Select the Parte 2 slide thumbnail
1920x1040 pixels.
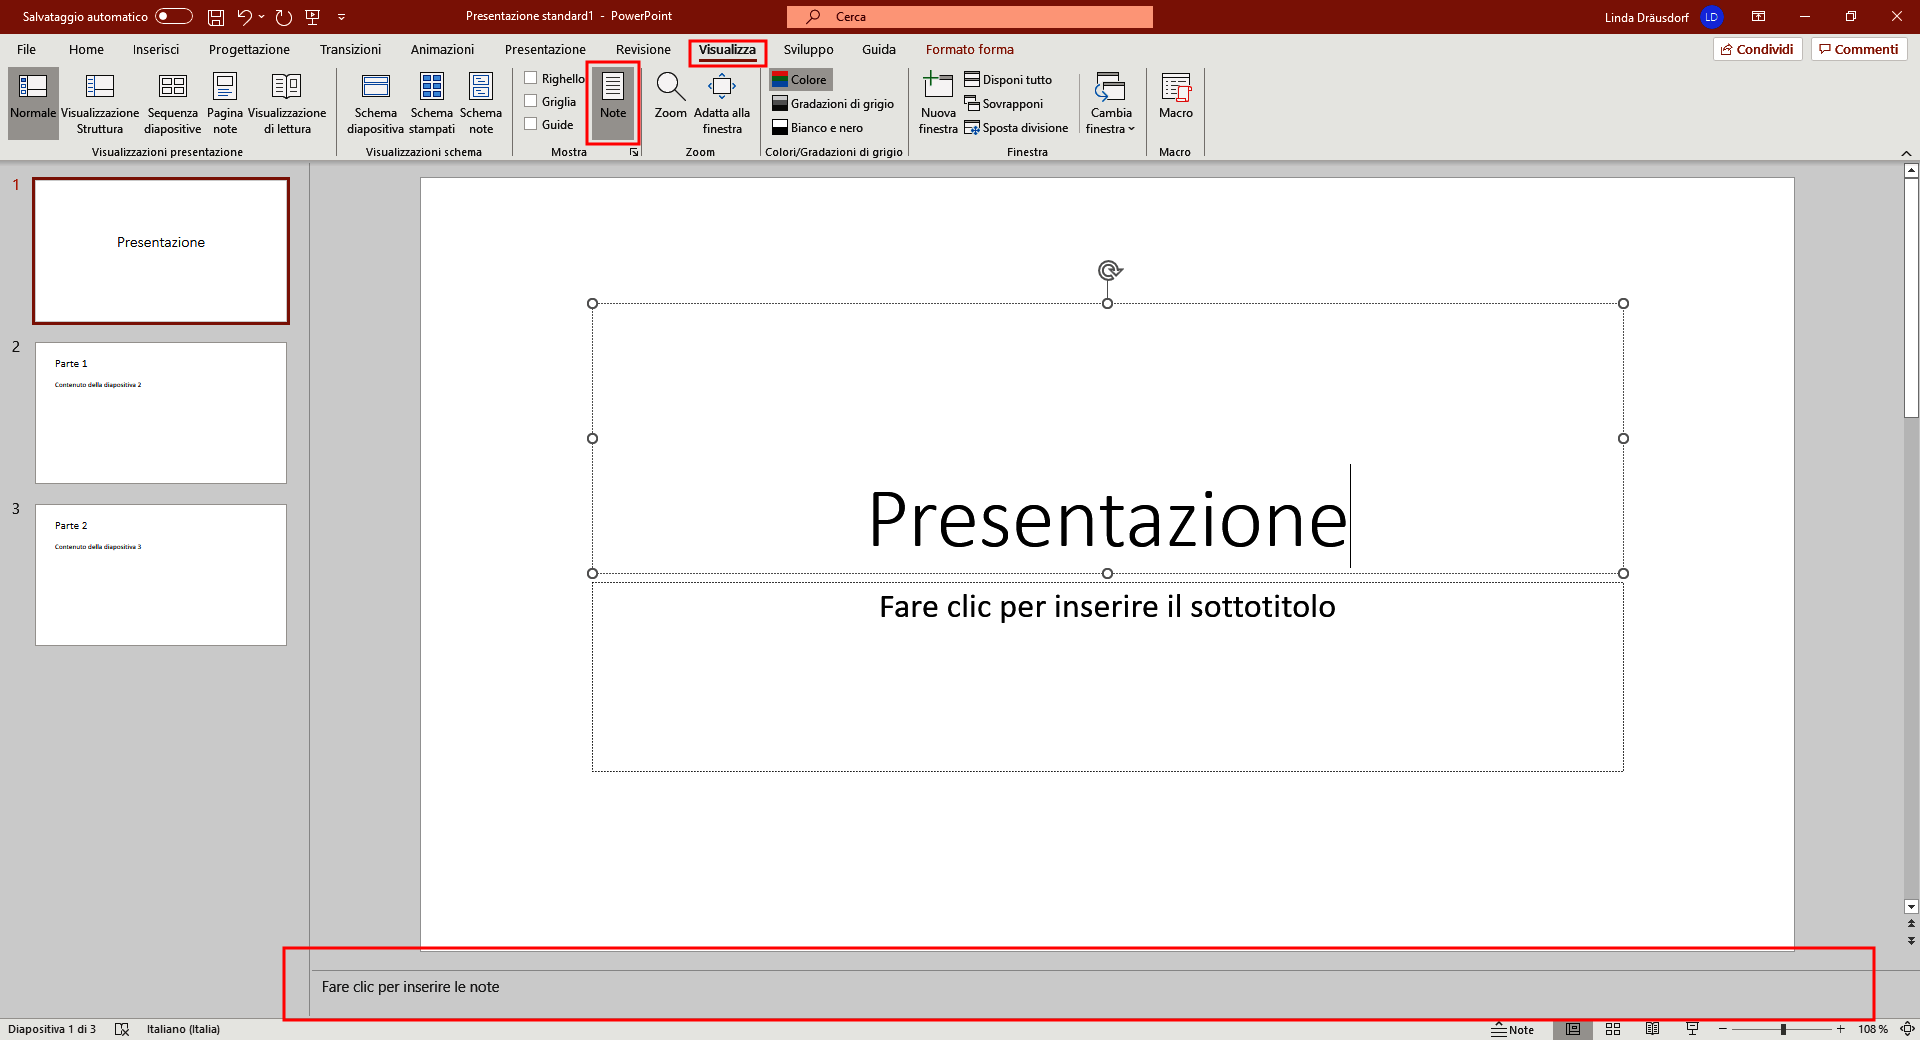tap(160, 575)
